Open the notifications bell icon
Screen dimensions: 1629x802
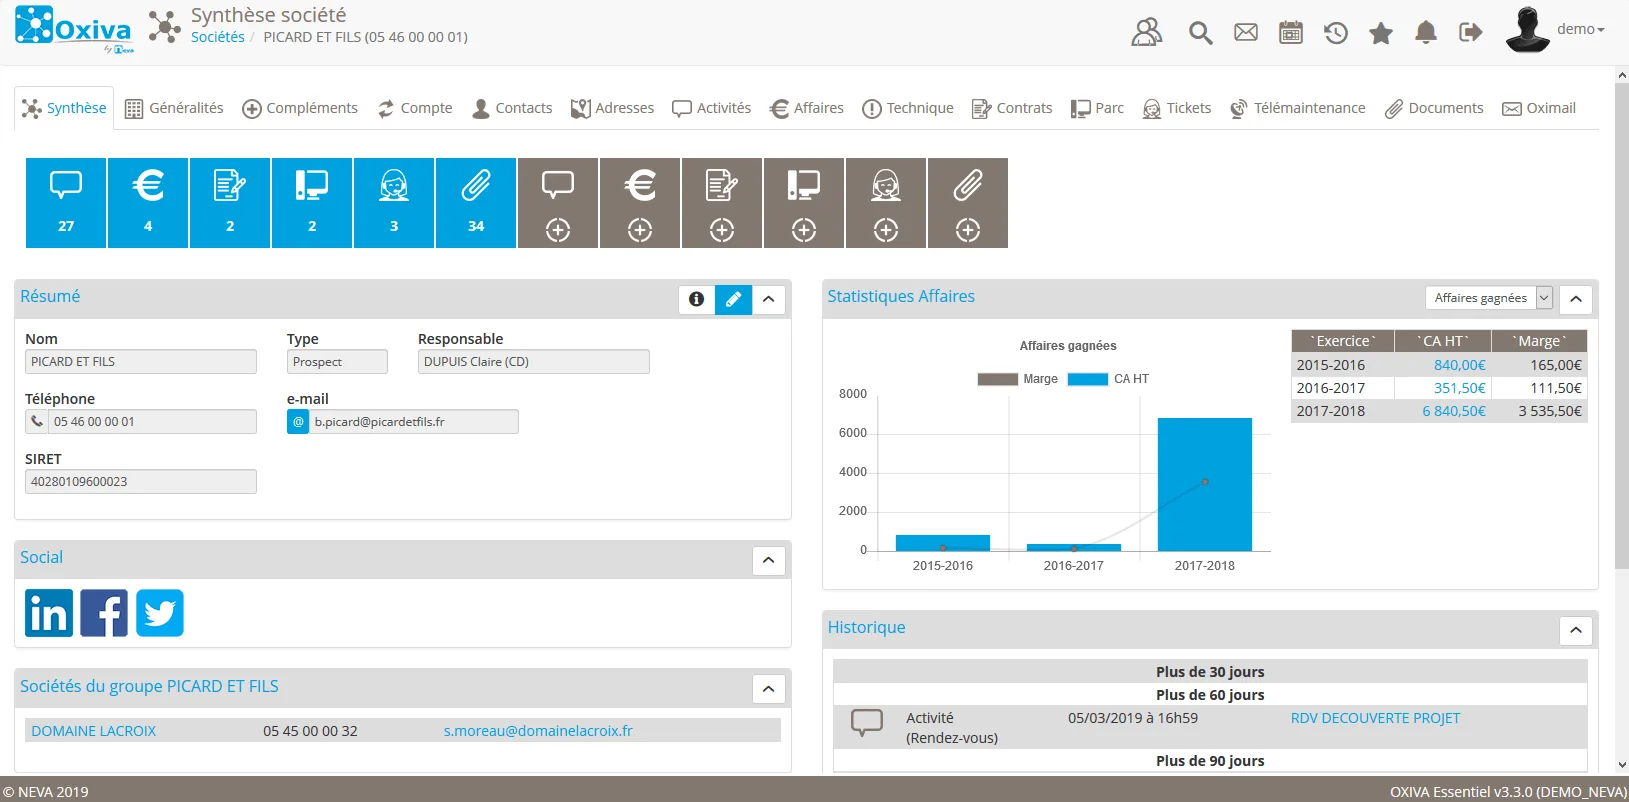1426,33
